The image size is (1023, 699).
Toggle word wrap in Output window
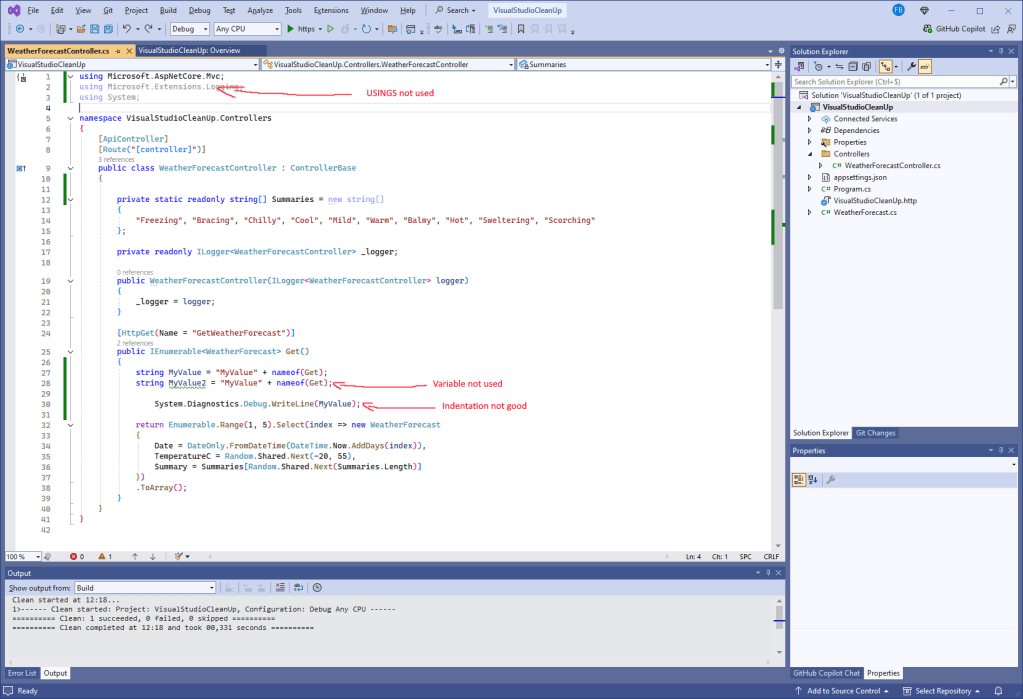coord(299,588)
